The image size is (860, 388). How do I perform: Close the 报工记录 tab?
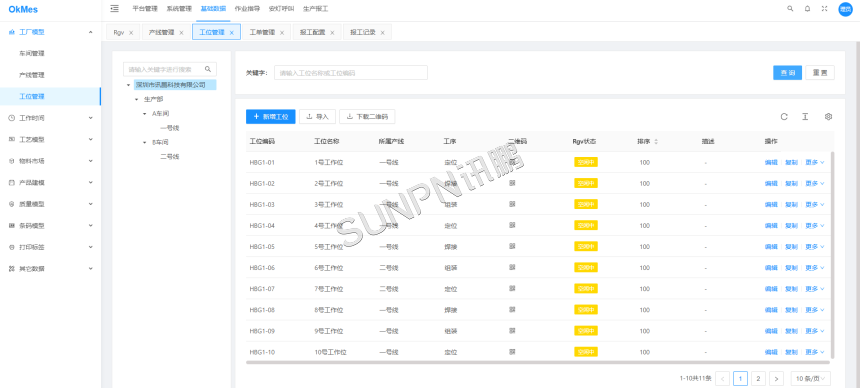point(382,32)
